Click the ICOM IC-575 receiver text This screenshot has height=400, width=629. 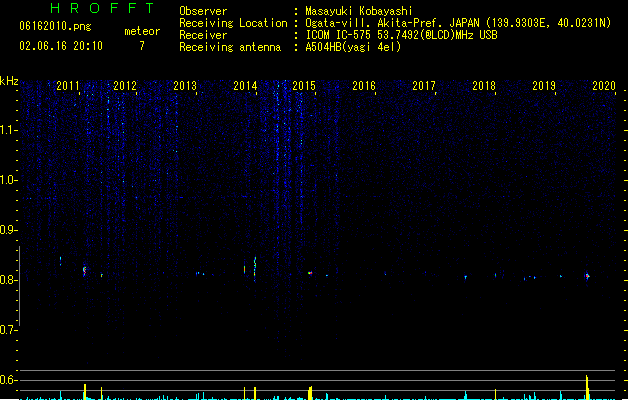[401, 35]
